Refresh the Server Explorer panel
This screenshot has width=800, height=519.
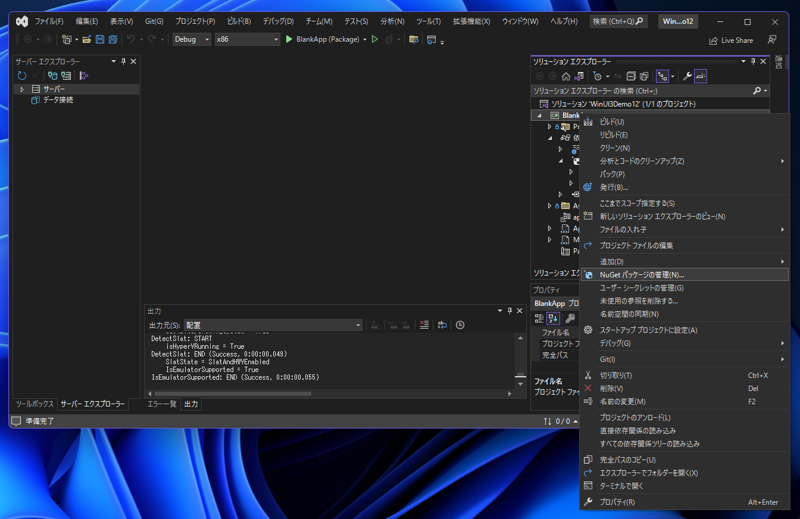pos(22,76)
